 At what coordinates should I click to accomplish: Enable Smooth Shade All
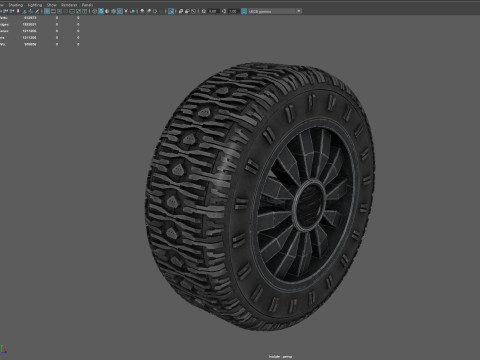(101, 11)
